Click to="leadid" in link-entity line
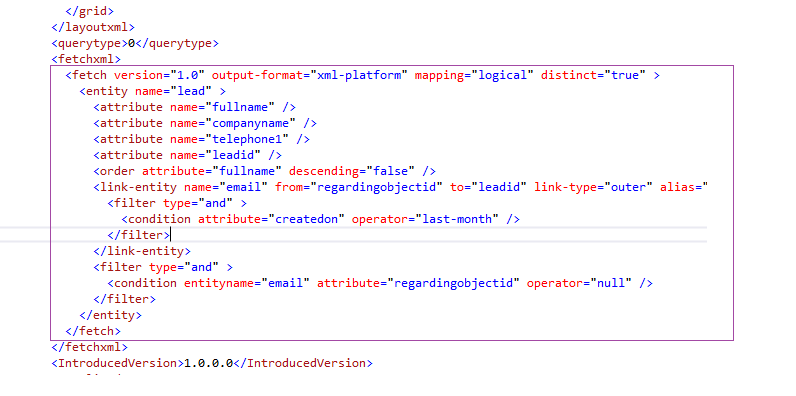This screenshot has height=396, width=796. coord(488,187)
